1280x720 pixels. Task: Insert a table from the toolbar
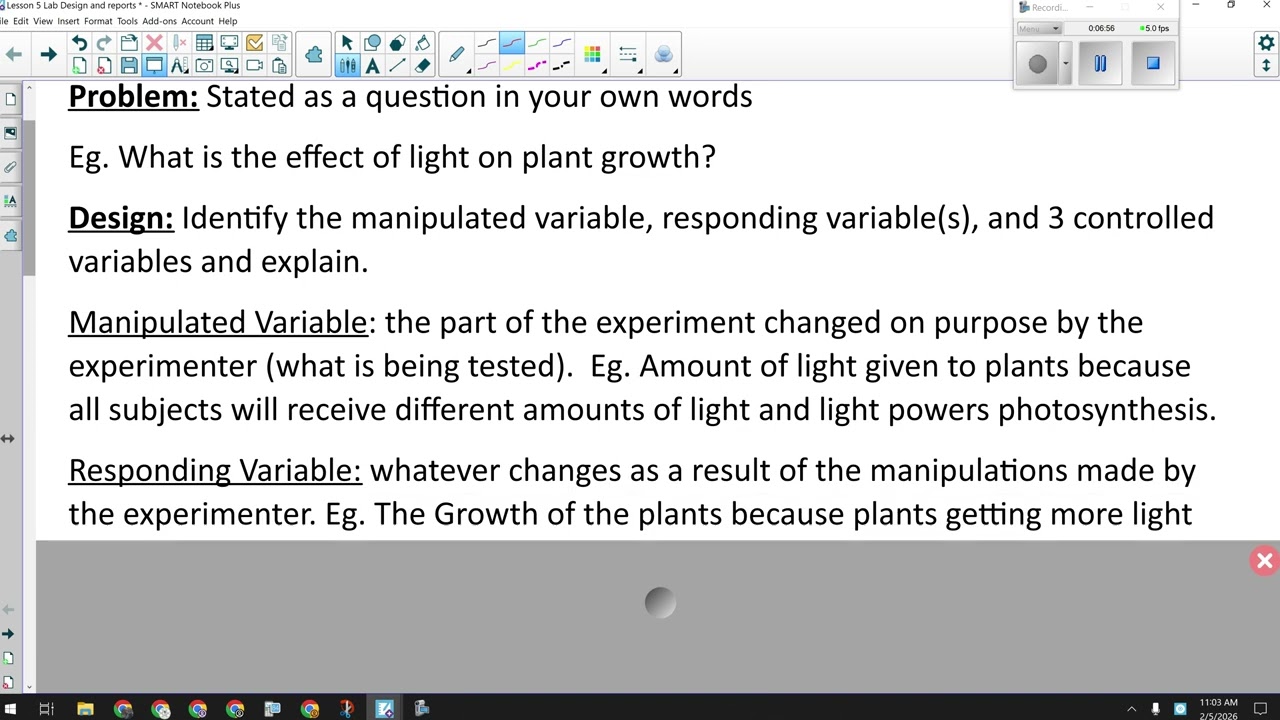pos(204,43)
